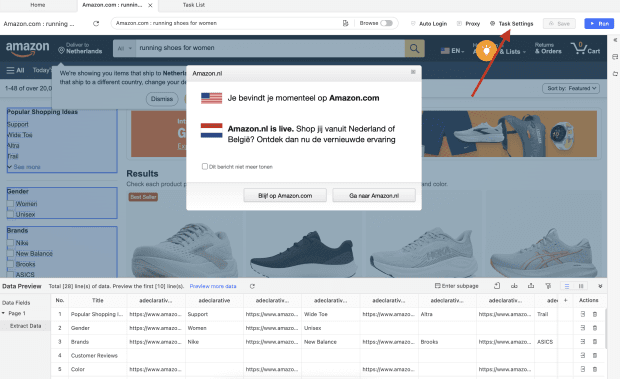The height and width of the screenshot is (379, 620).
Task: Add a new field with plus icon
Action: [565, 300]
